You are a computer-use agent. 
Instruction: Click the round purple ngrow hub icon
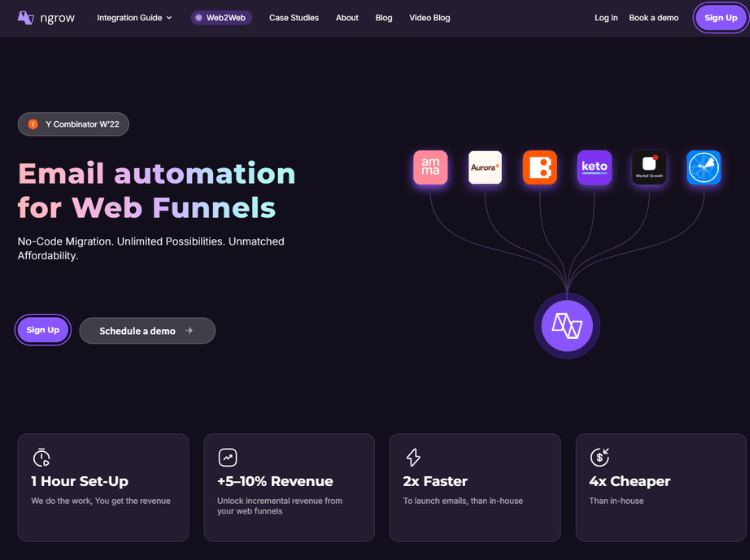[x=567, y=326]
